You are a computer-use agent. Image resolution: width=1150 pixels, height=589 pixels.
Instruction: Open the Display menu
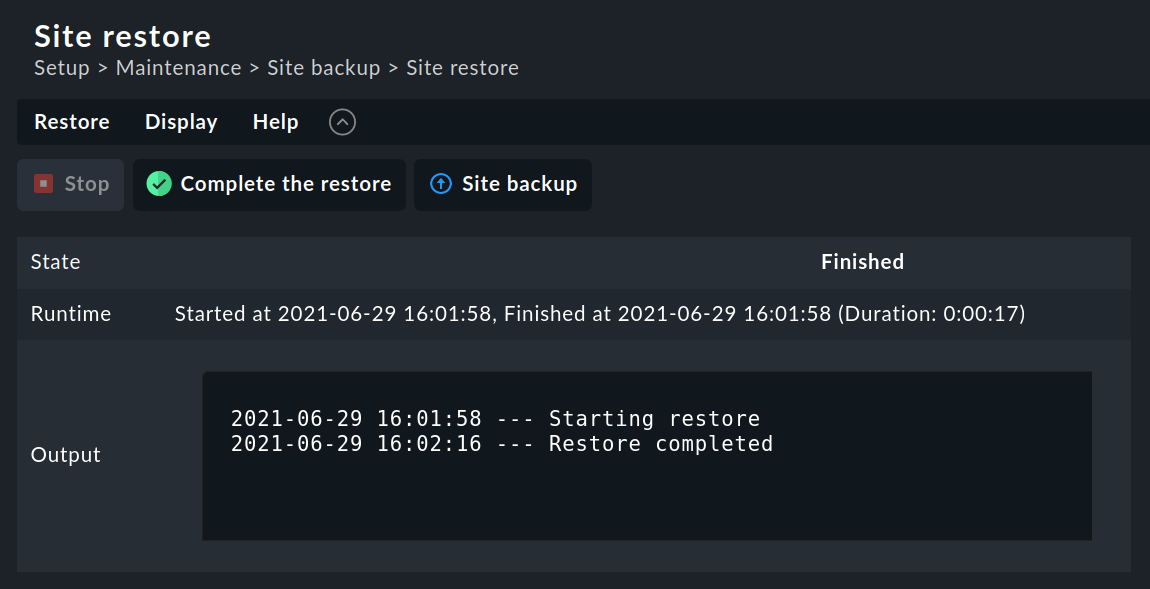(x=180, y=121)
